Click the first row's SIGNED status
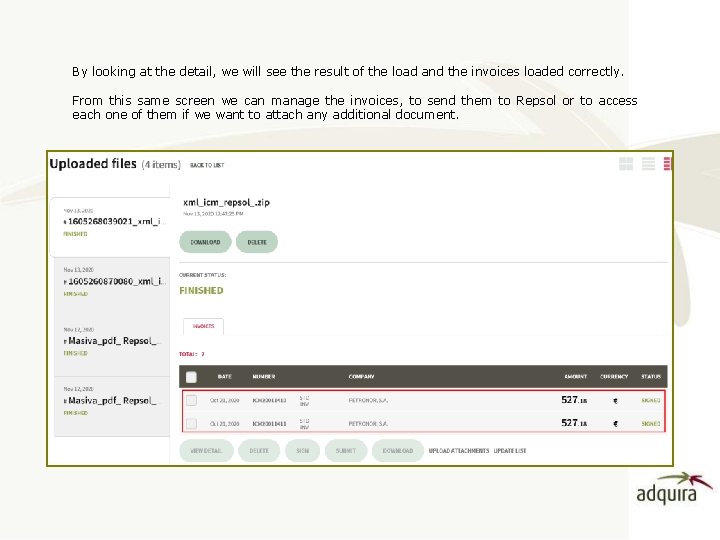 point(651,400)
